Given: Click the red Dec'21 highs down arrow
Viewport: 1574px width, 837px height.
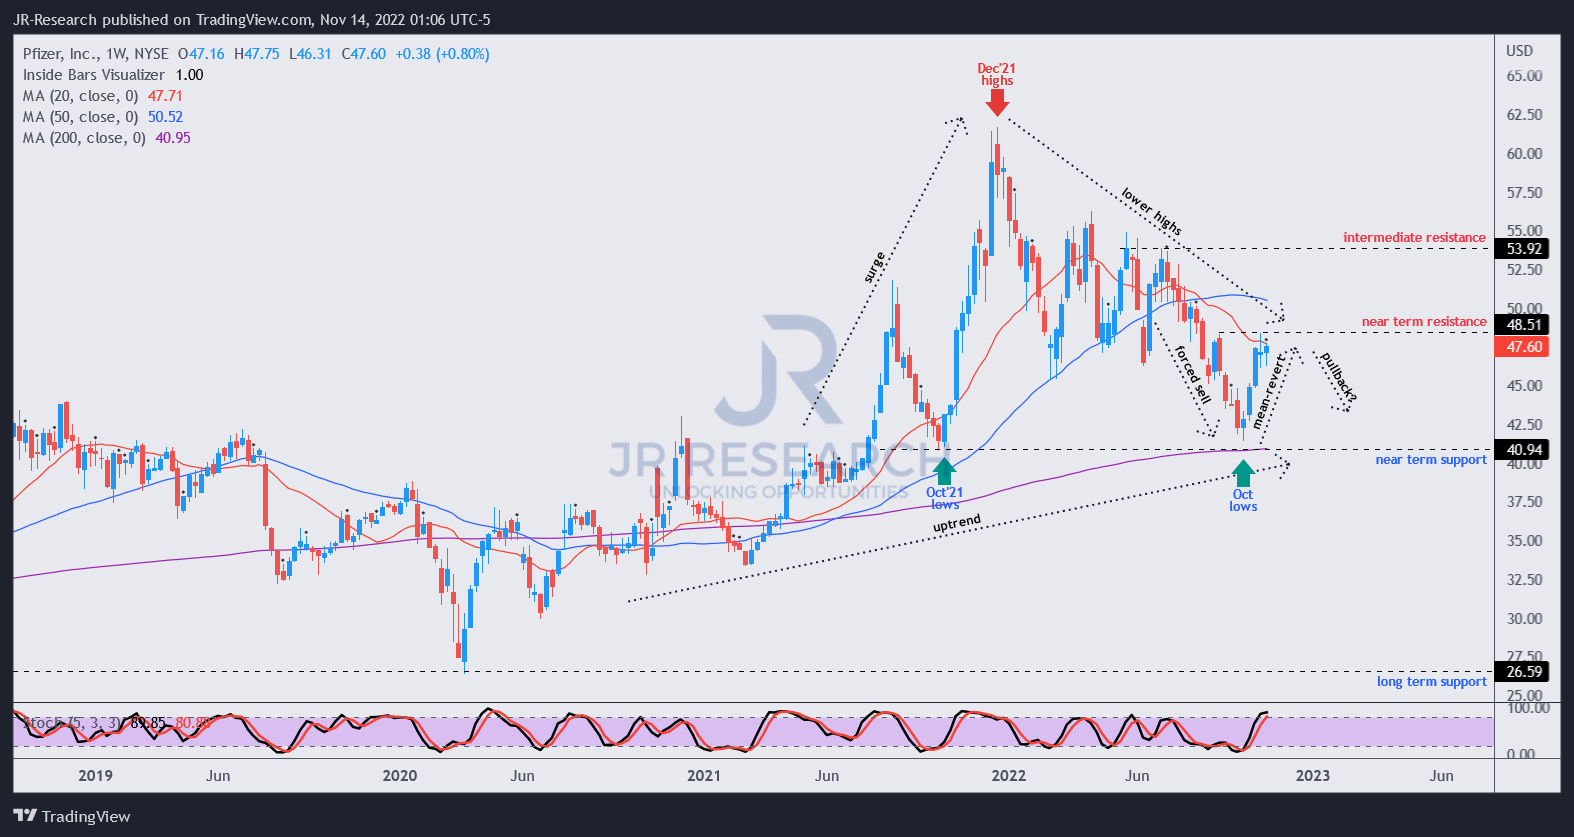Looking at the screenshot, I should click(996, 102).
